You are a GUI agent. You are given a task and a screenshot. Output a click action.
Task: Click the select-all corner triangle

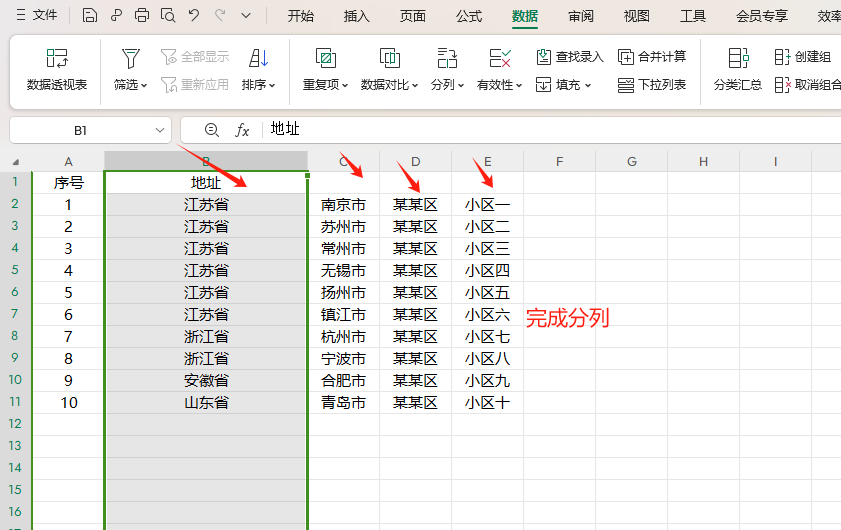click(x=16, y=161)
